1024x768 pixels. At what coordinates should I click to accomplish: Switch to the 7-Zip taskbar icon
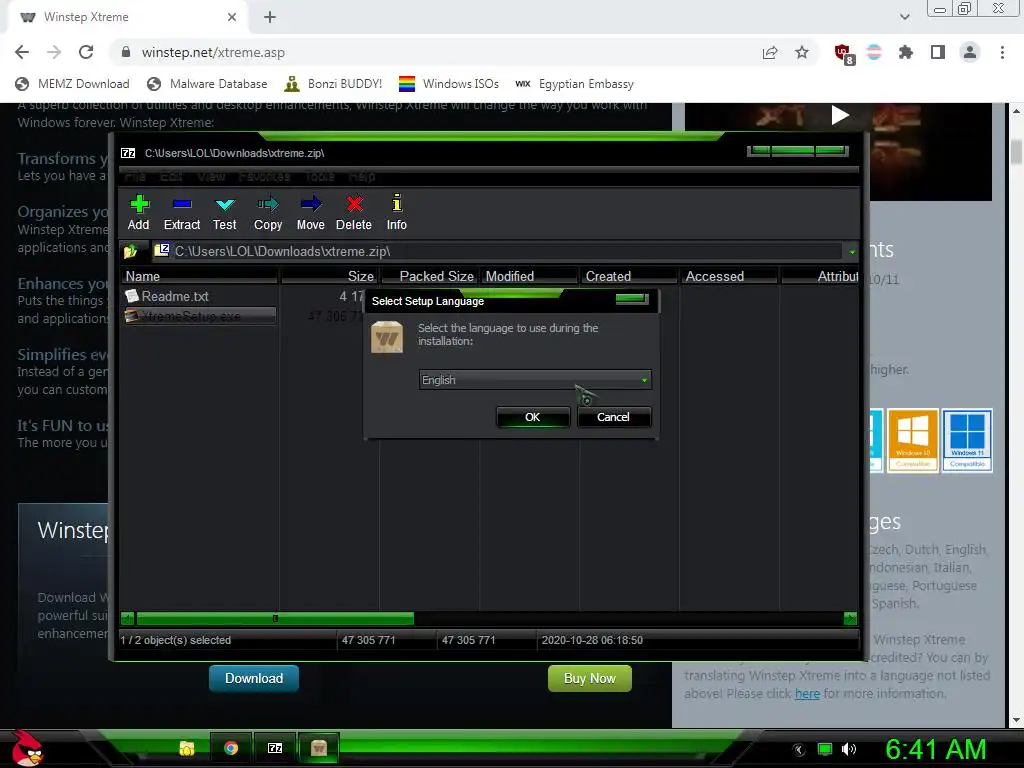coord(275,748)
